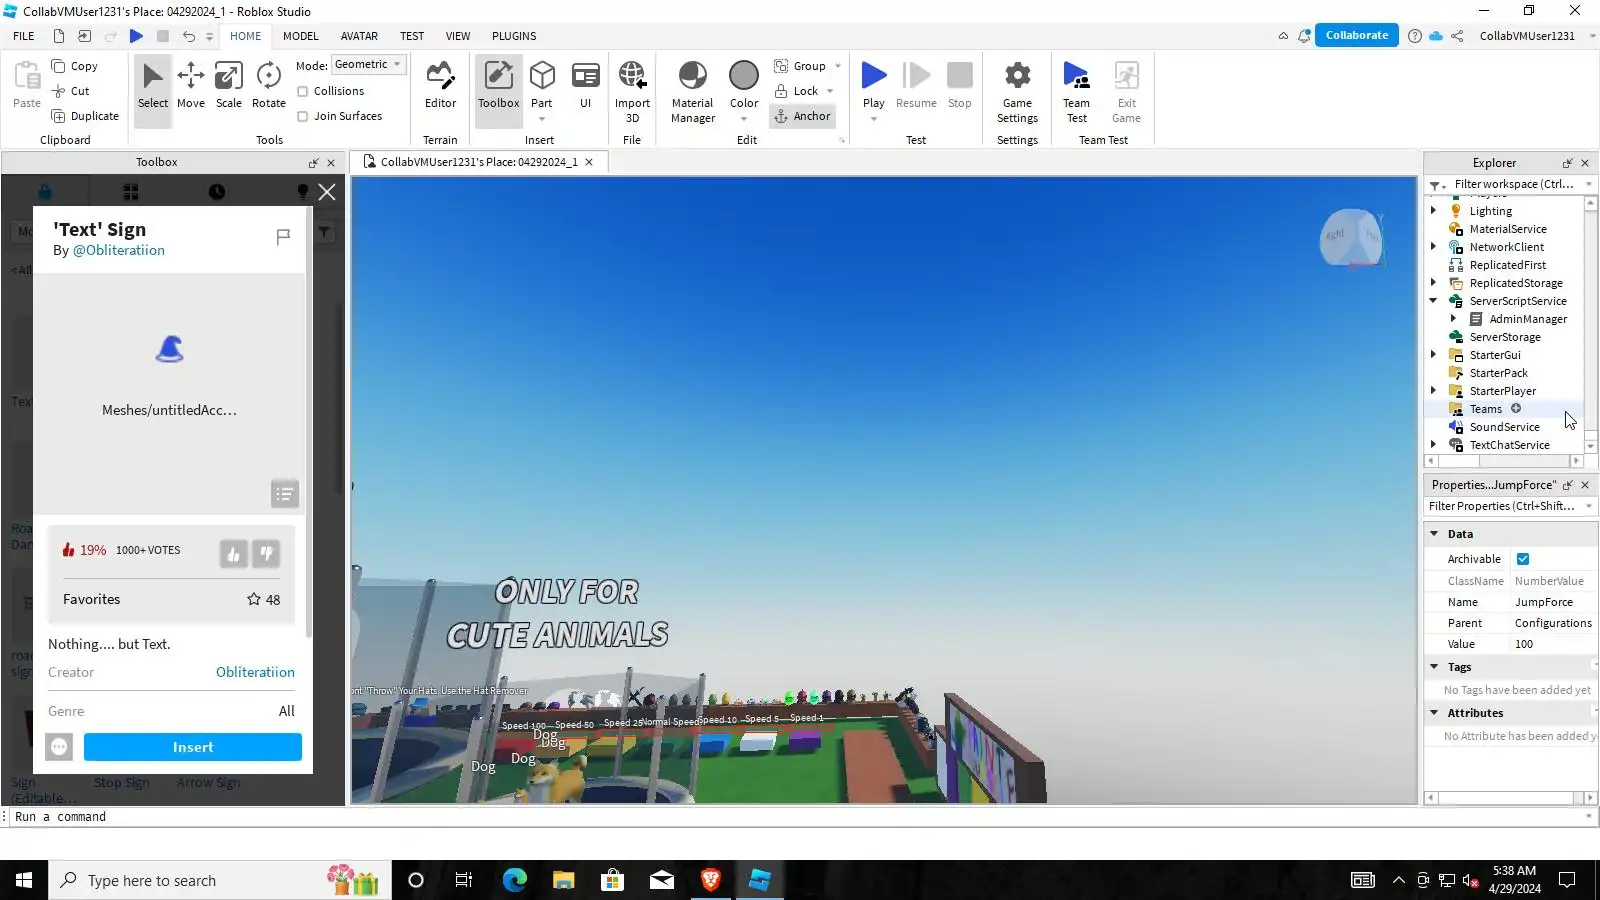The image size is (1600, 900).
Task: Click the add icon next to Teams
Action: [1516, 409]
